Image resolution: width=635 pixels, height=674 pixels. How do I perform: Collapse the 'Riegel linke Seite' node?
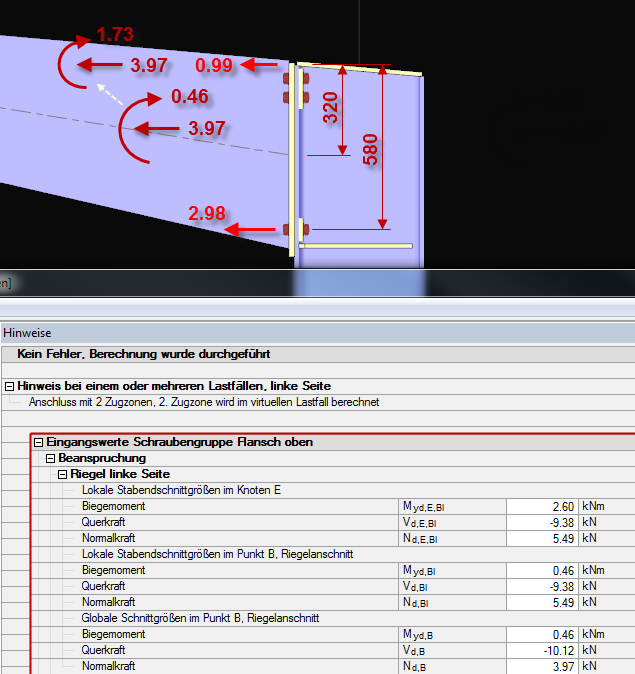coord(62,474)
